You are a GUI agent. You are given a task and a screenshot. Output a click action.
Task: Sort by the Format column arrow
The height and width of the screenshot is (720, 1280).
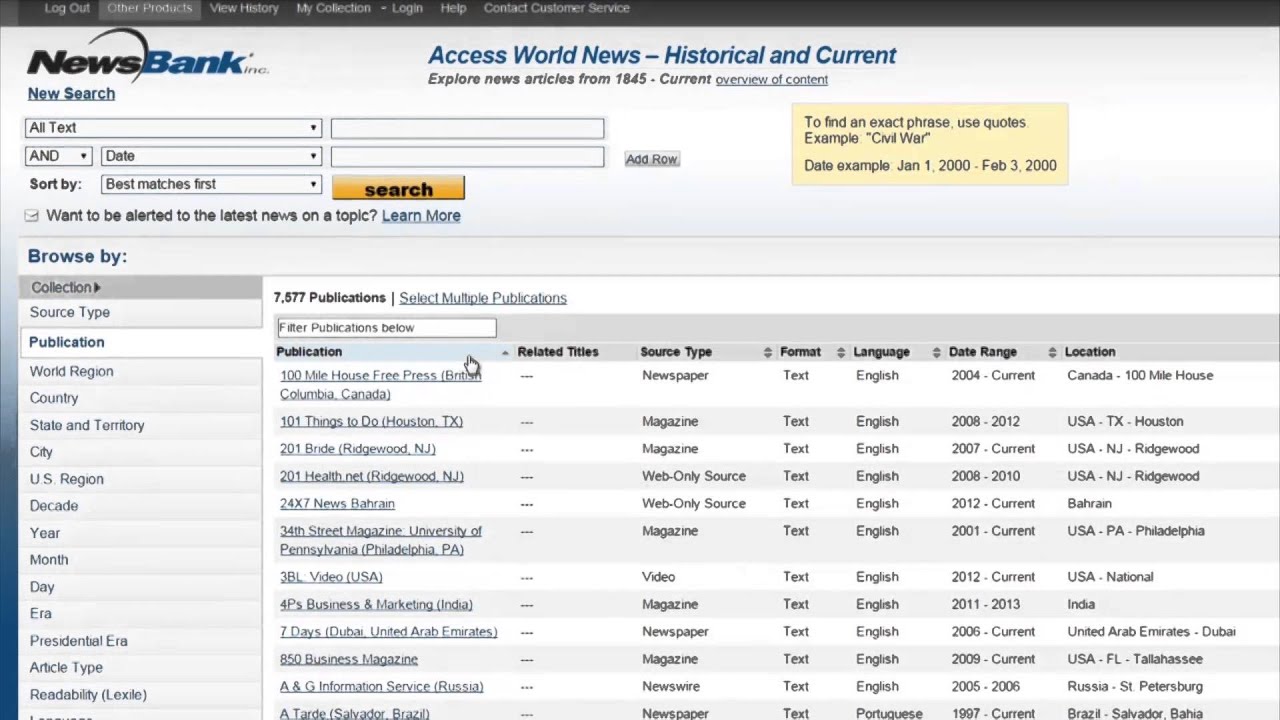coord(841,352)
